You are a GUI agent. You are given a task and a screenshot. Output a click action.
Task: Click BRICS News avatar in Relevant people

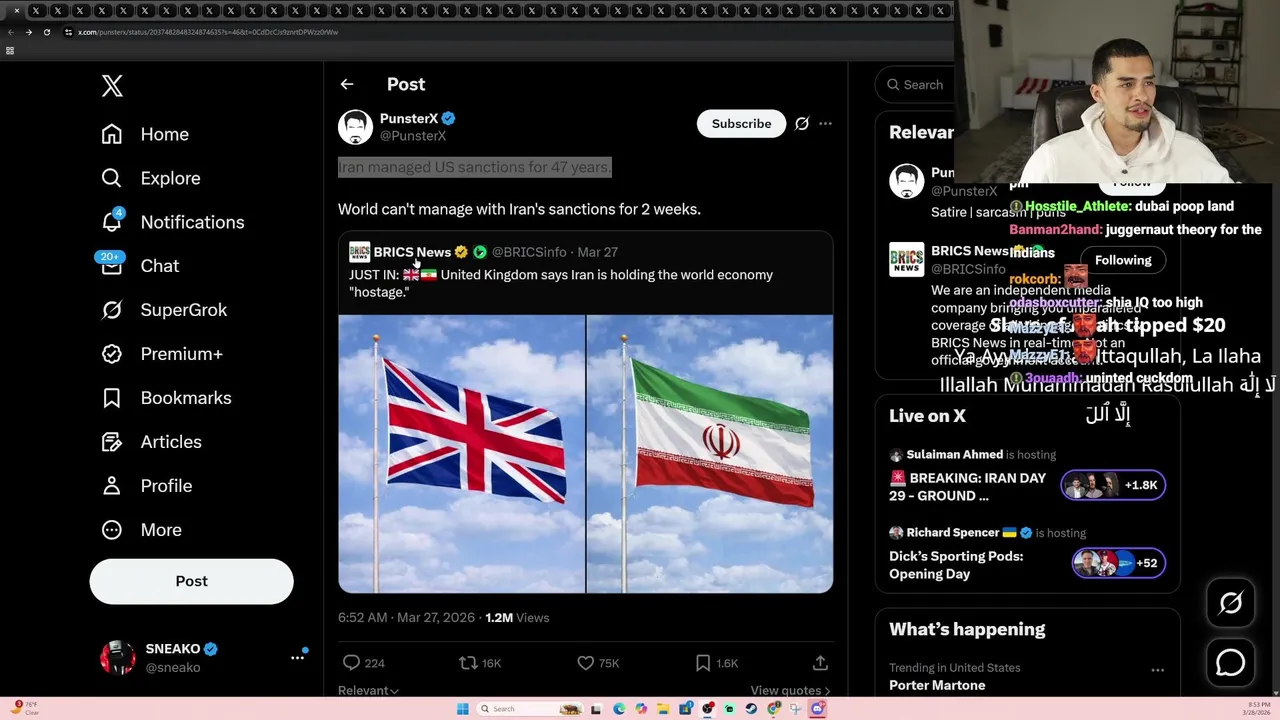click(907, 260)
